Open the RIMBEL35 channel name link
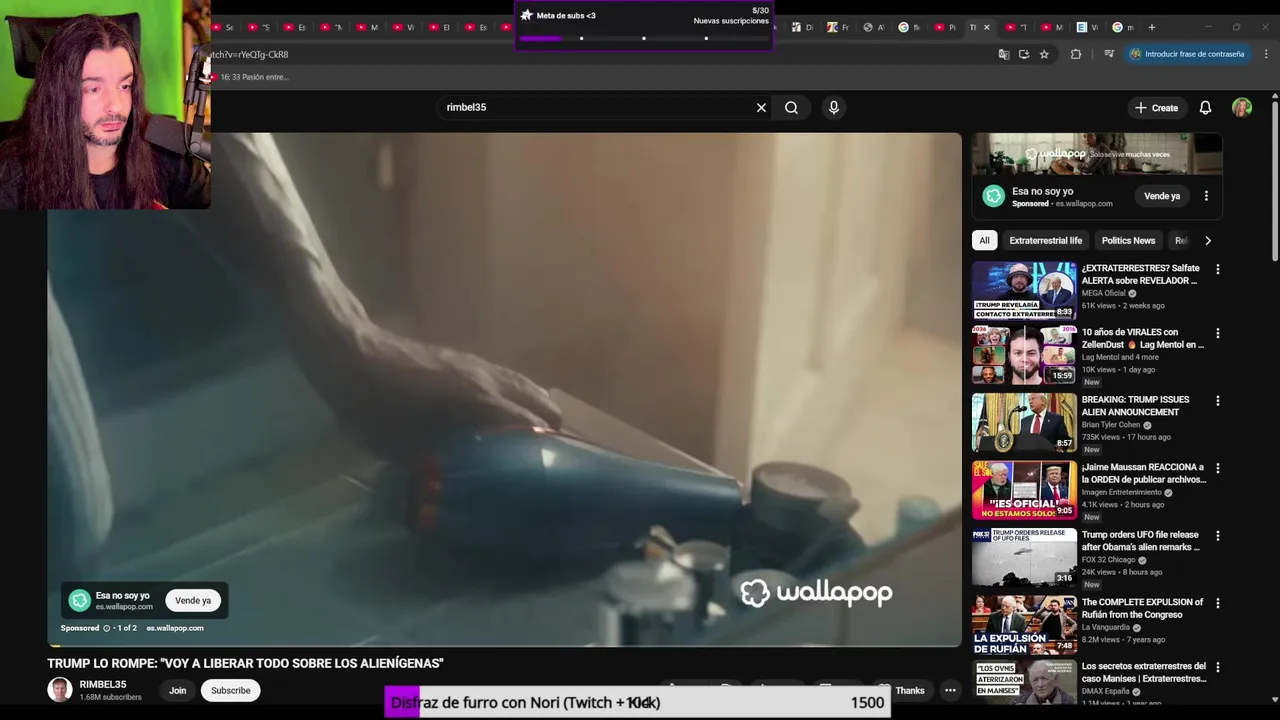The image size is (1280, 720). coord(103,685)
